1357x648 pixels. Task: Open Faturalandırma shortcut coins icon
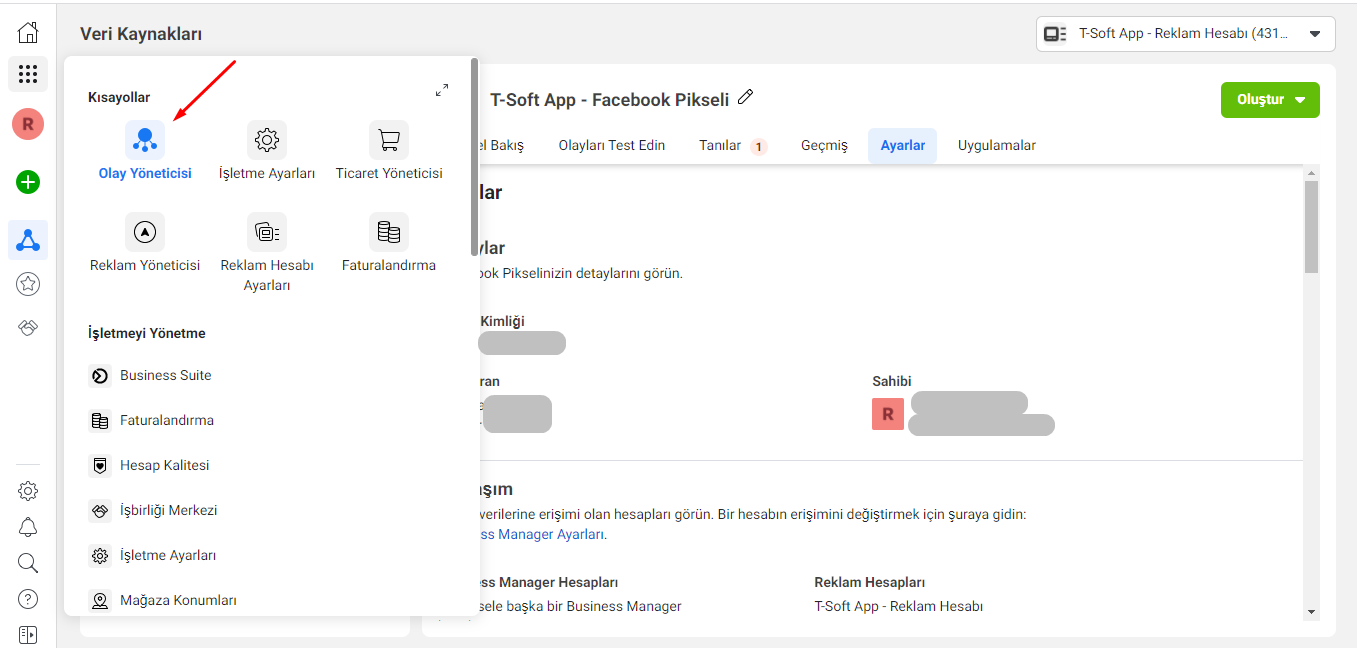click(389, 232)
